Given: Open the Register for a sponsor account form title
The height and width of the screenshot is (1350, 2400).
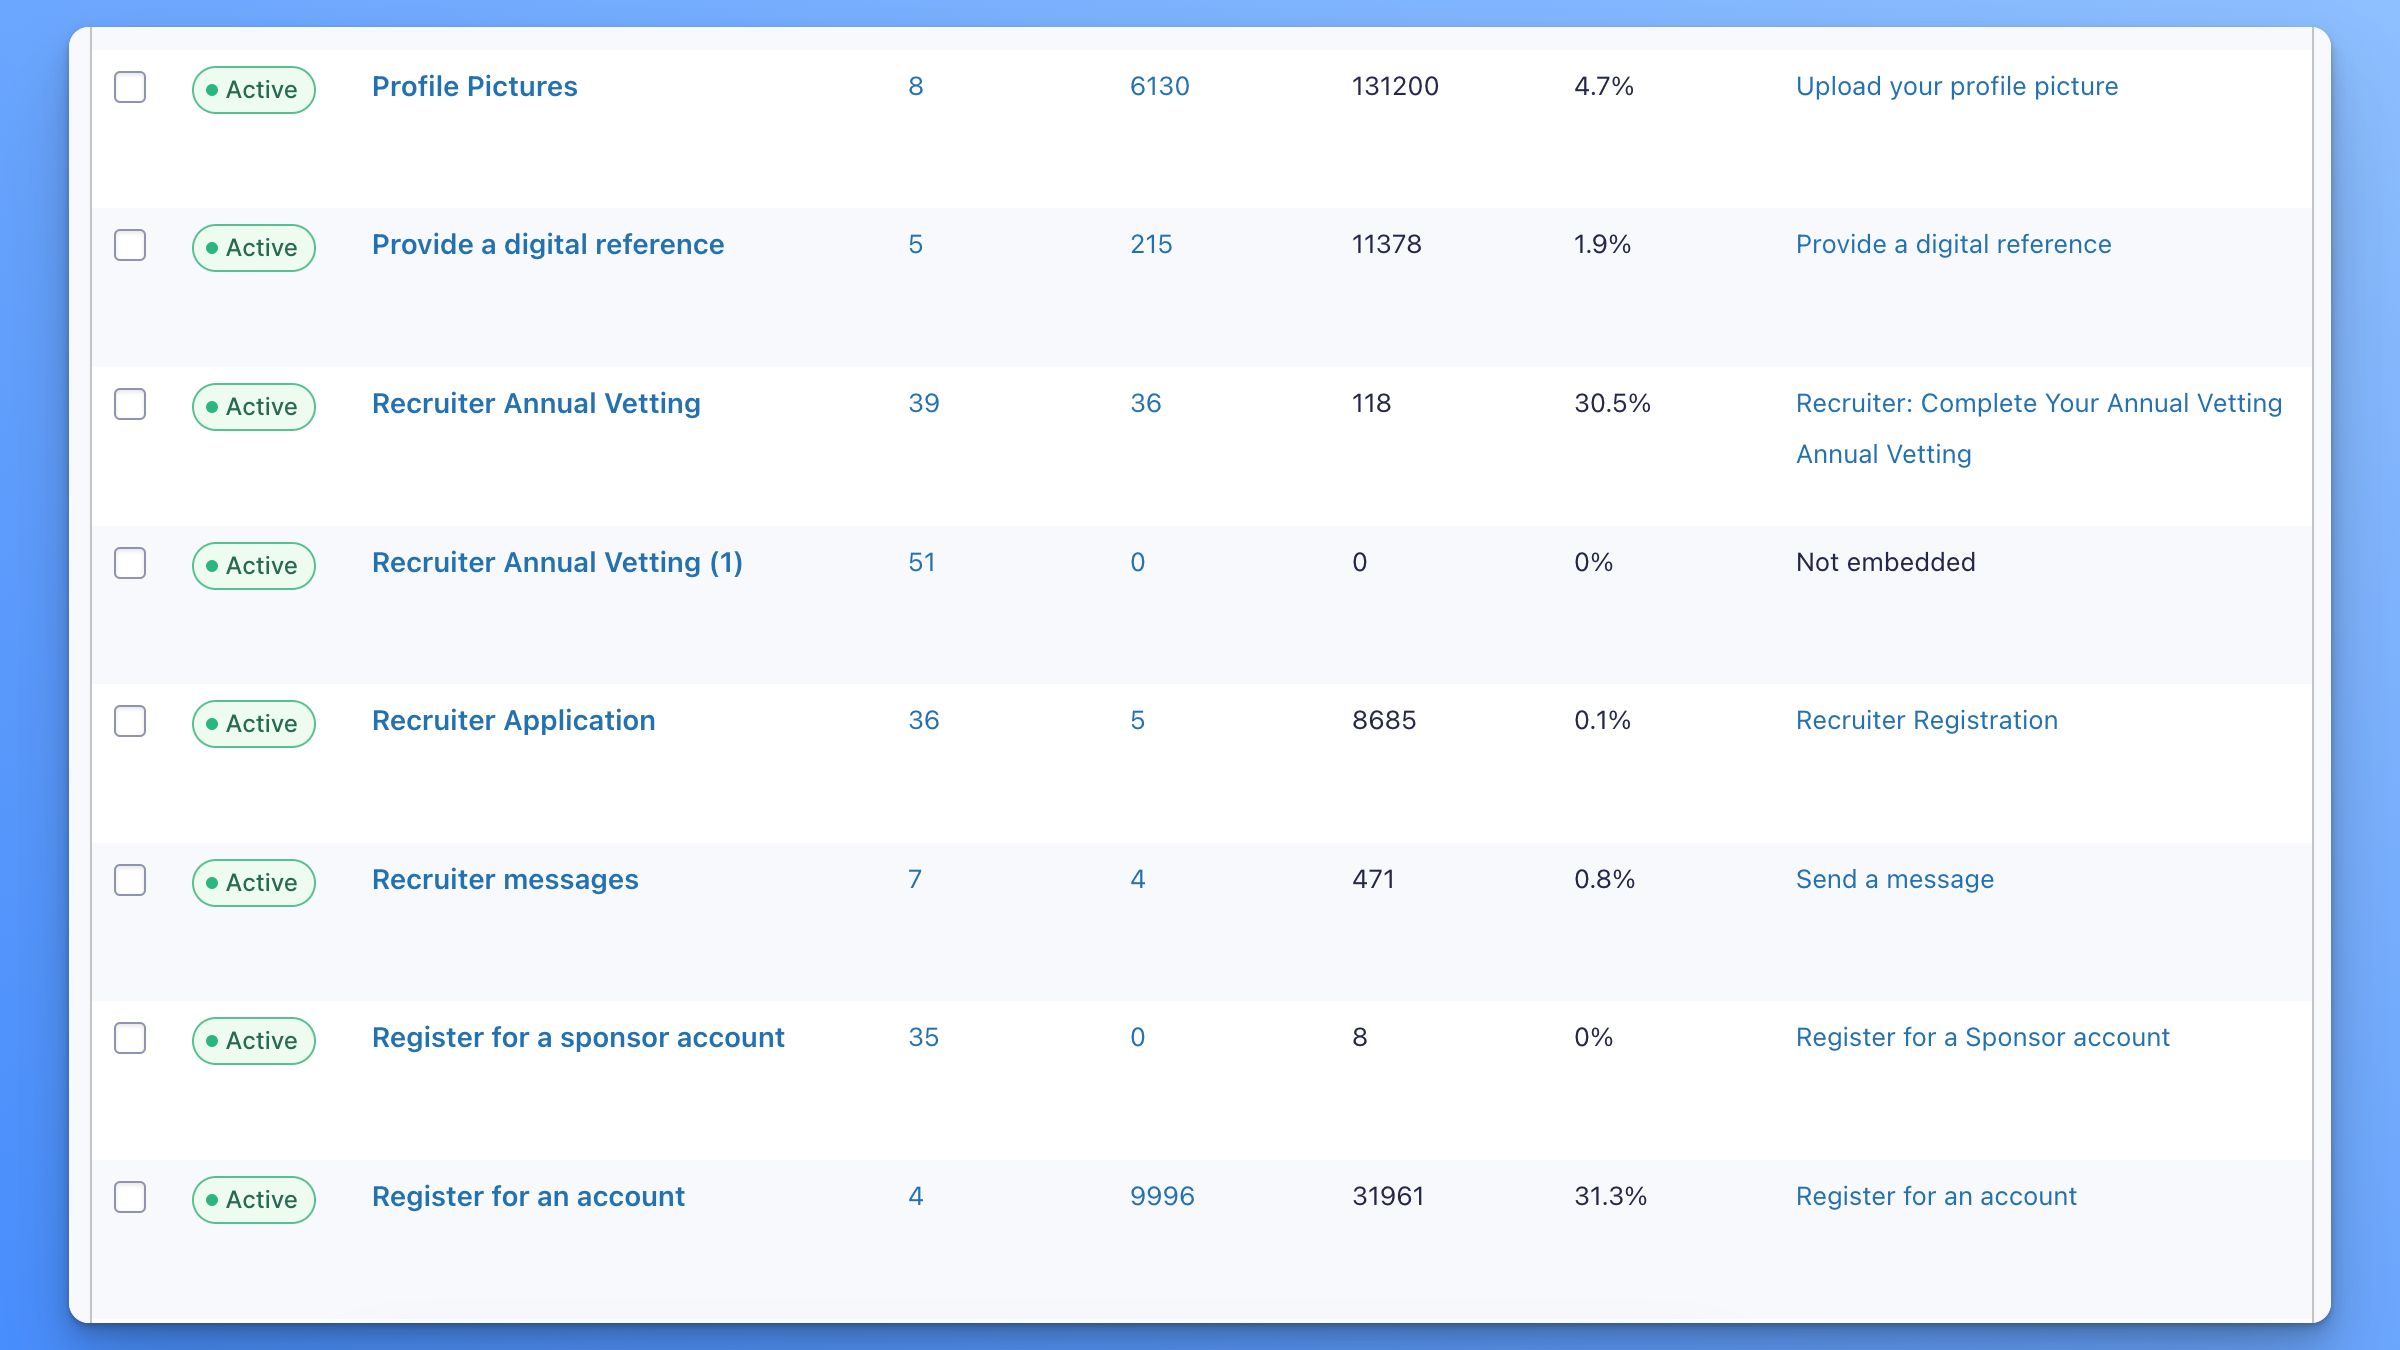Looking at the screenshot, I should coord(578,1037).
